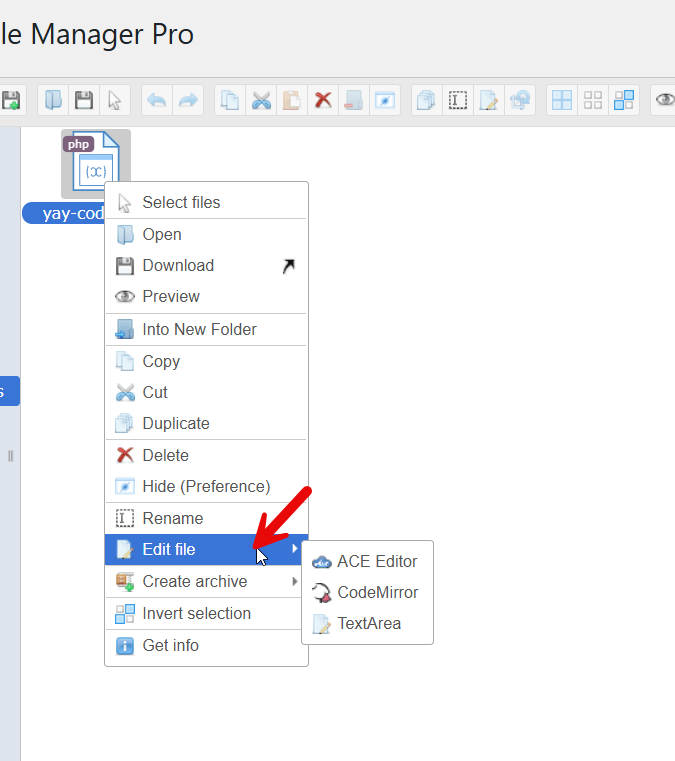Screen dimensions: 675x761
Task: Choose Open in the context menu
Action: tap(206, 234)
